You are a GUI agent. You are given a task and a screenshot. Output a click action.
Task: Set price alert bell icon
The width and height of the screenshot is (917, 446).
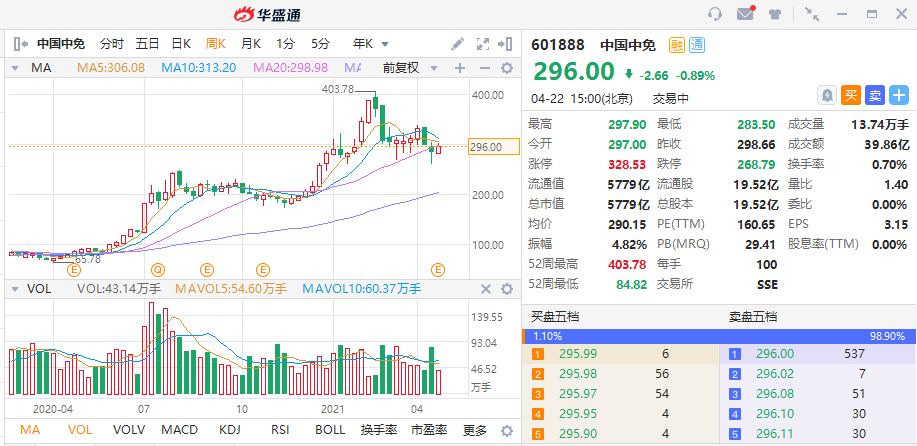827,95
